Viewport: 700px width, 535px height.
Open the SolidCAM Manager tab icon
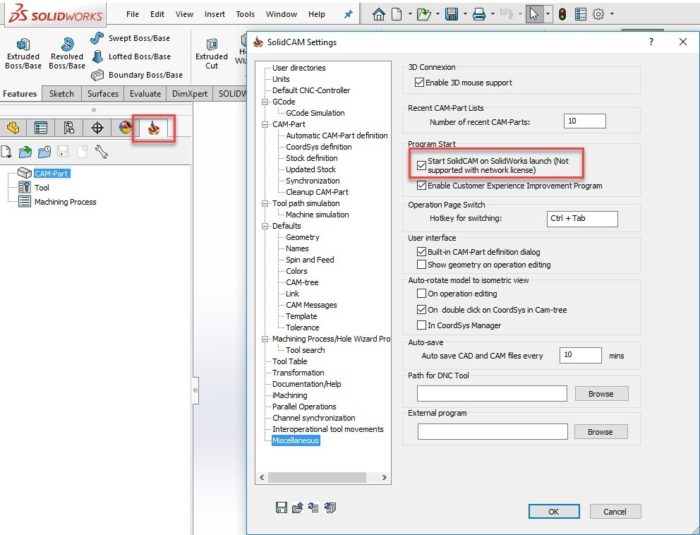point(154,128)
